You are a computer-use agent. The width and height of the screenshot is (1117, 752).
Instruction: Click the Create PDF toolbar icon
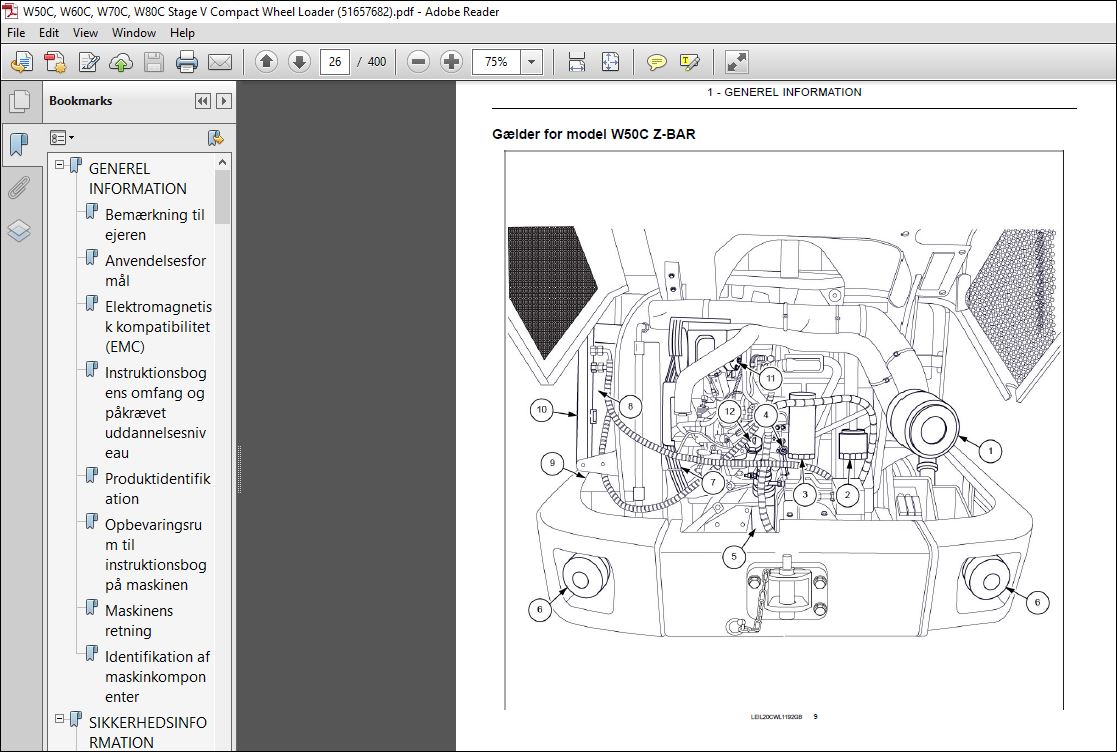pos(22,62)
